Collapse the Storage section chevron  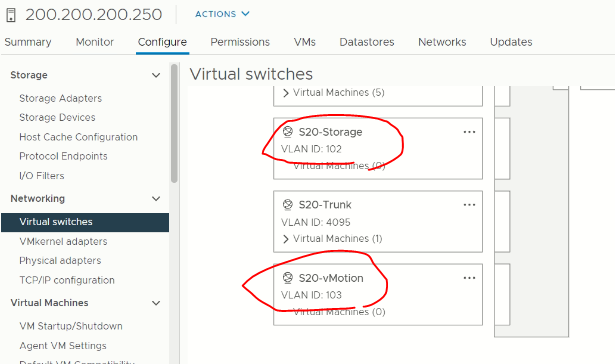[x=156, y=75]
